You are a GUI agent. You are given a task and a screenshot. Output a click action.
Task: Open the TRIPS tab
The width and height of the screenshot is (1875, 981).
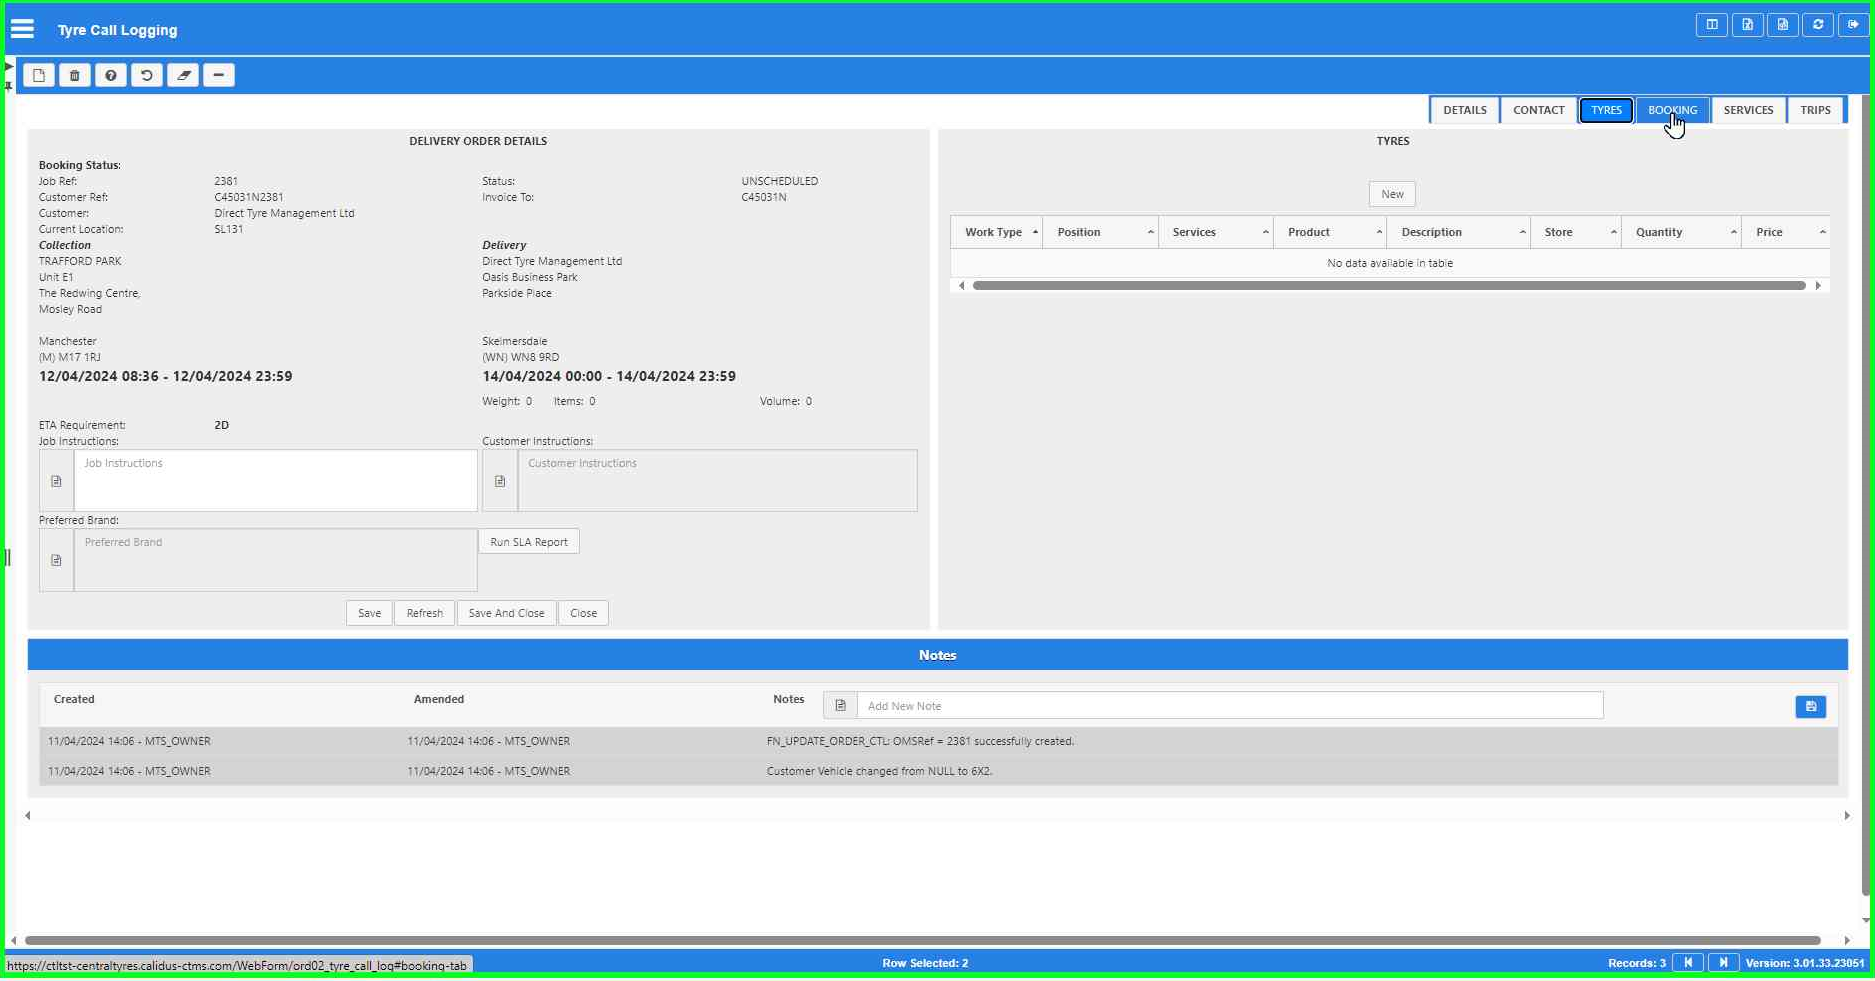pos(1815,110)
